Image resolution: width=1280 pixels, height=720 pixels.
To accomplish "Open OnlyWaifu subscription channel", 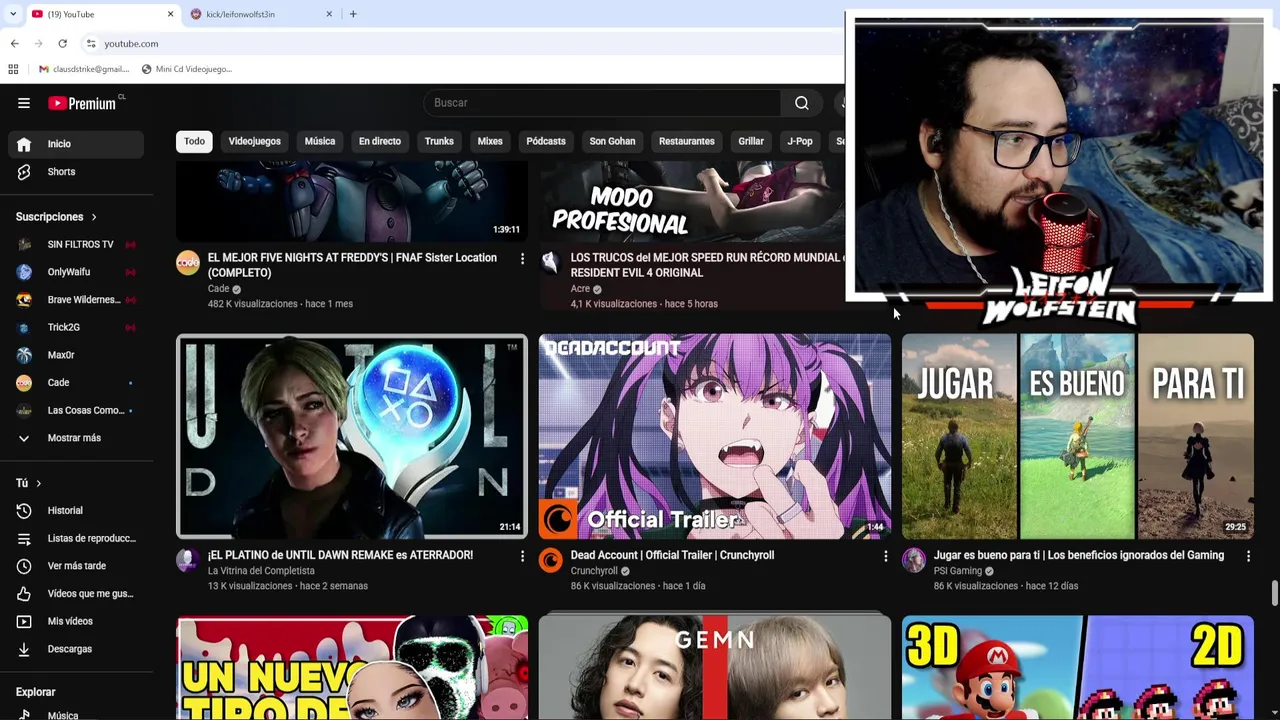I will (x=76, y=272).
